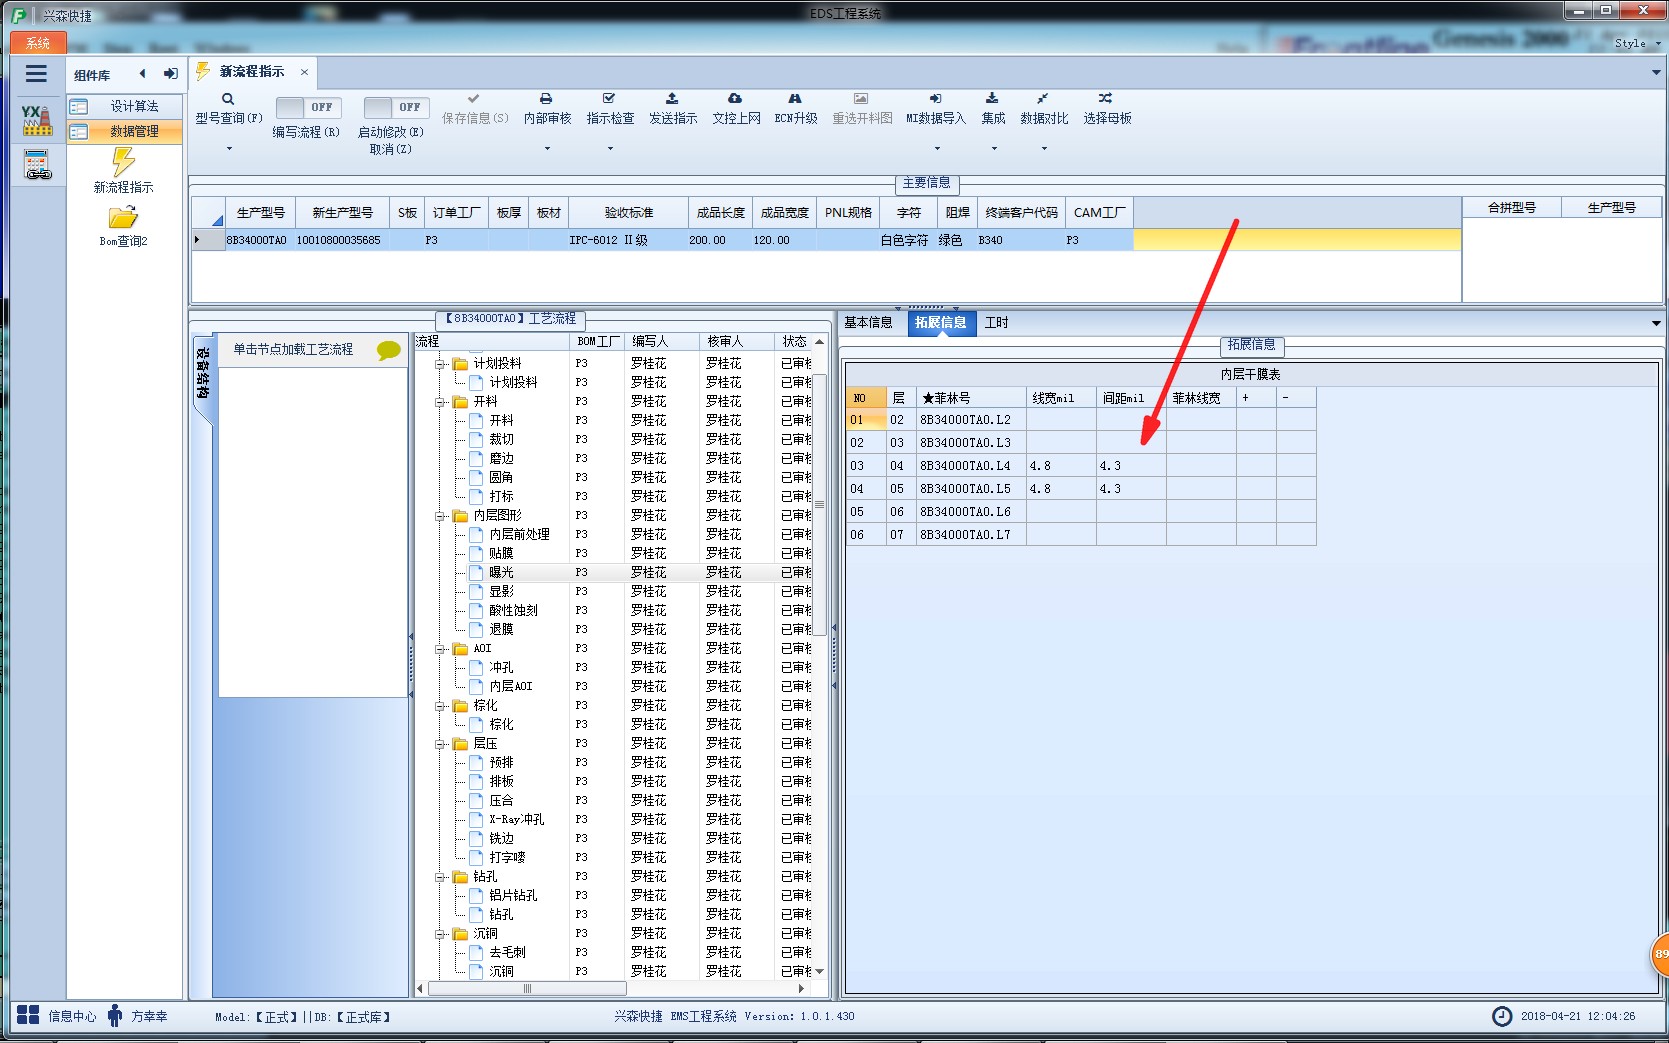Click 指示检查 checkbox icon
The image size is (1669, 1043).
[609, 99]
